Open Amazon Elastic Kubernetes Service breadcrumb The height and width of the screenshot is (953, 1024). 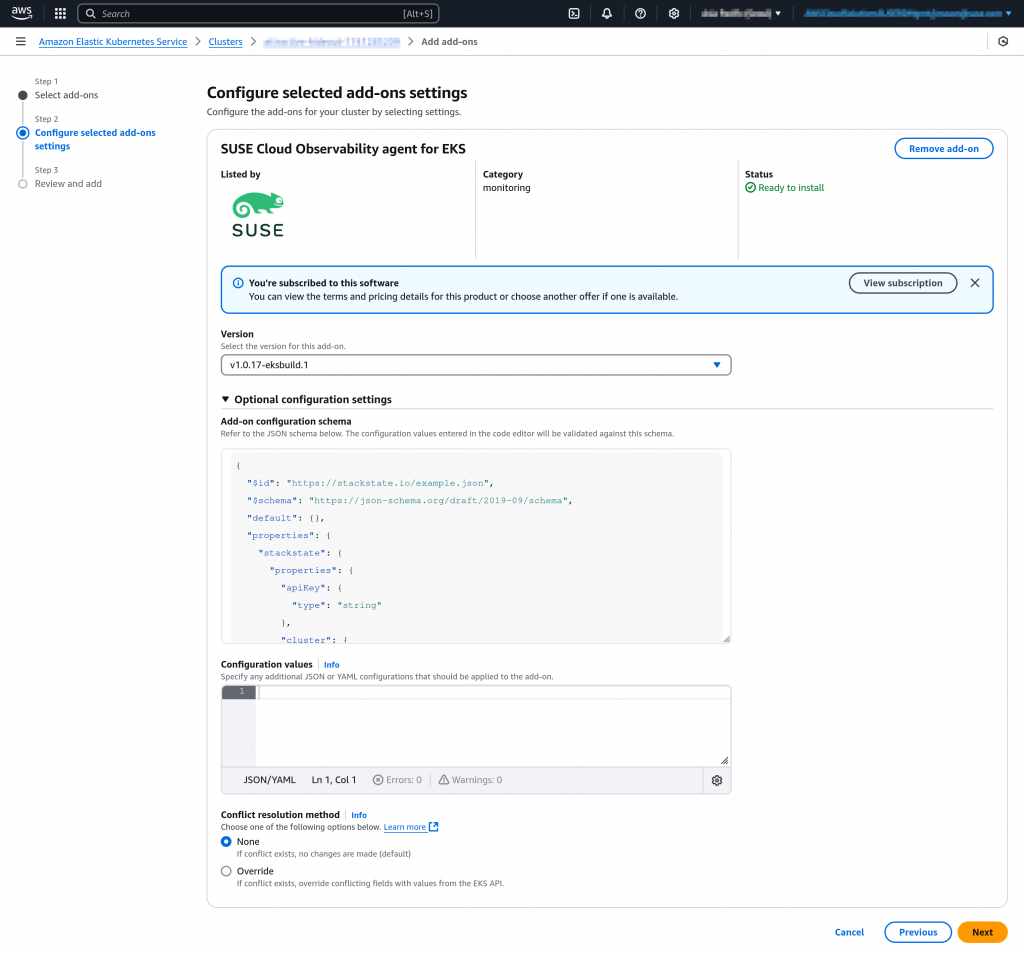[112, 42]
